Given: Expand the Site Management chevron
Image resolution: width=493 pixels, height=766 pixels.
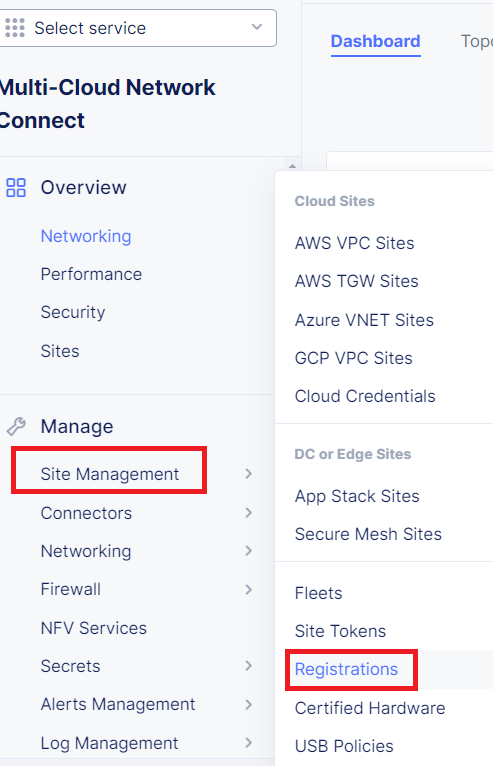Looking at the screenshot, I should (x=249, y=474).
